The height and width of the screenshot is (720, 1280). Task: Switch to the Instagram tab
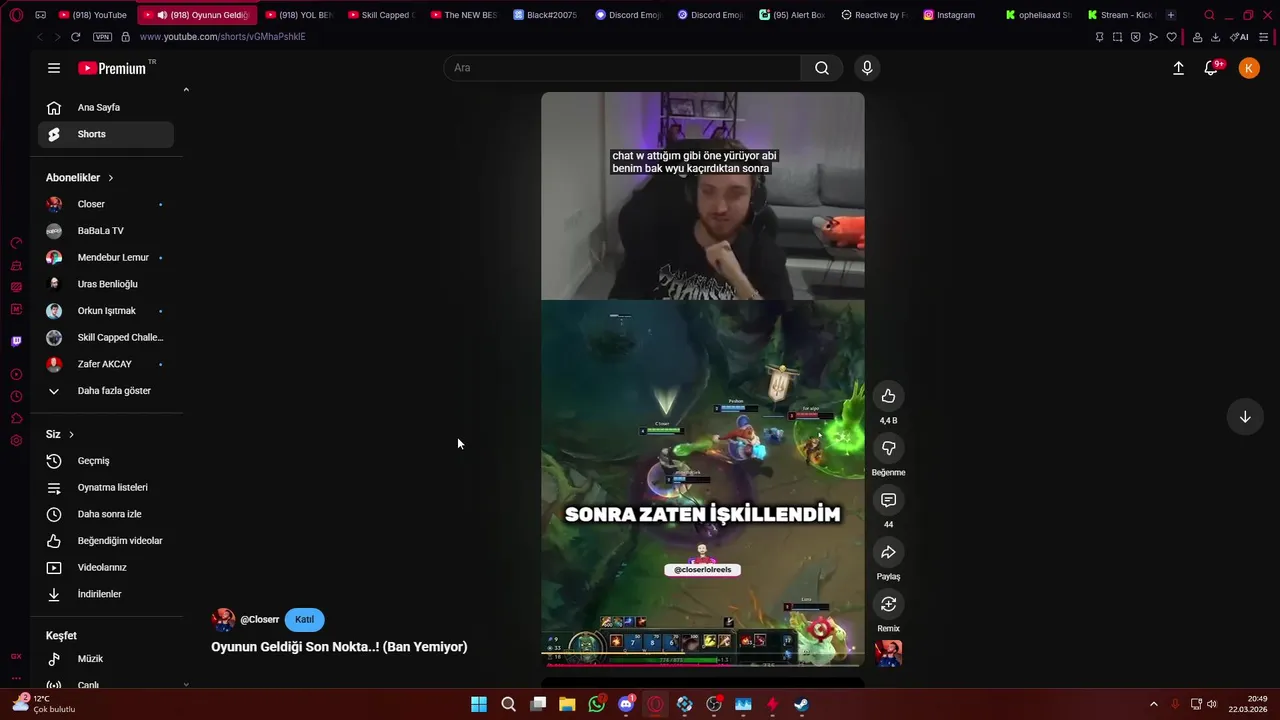pyautogui.click(x=955, y=15)
